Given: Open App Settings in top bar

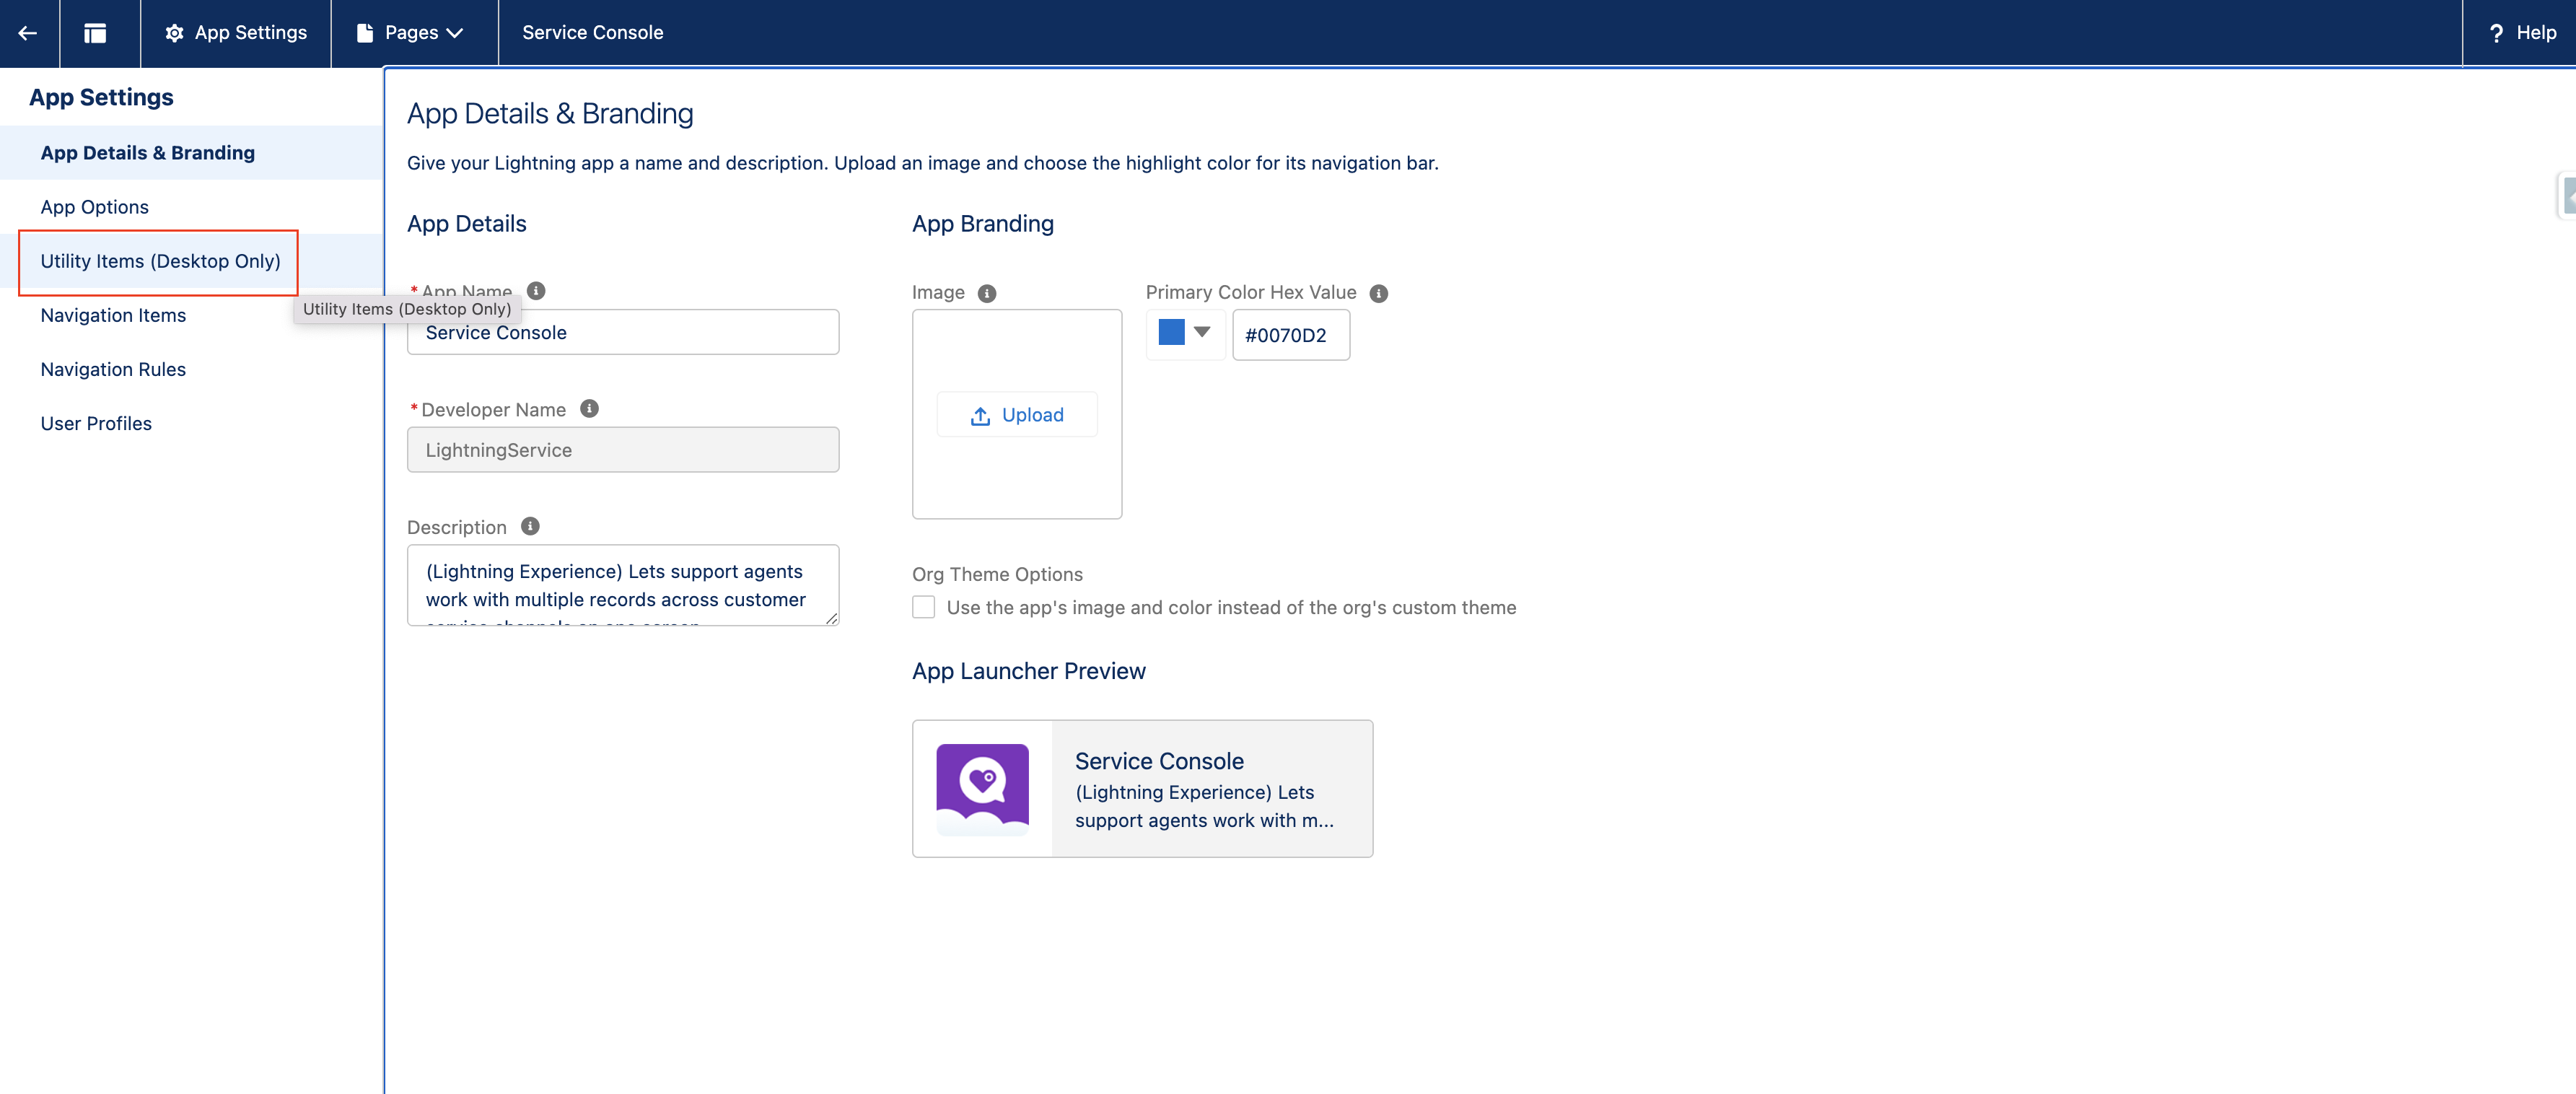Looking at the screenshot, I should (x=236, y=33).
